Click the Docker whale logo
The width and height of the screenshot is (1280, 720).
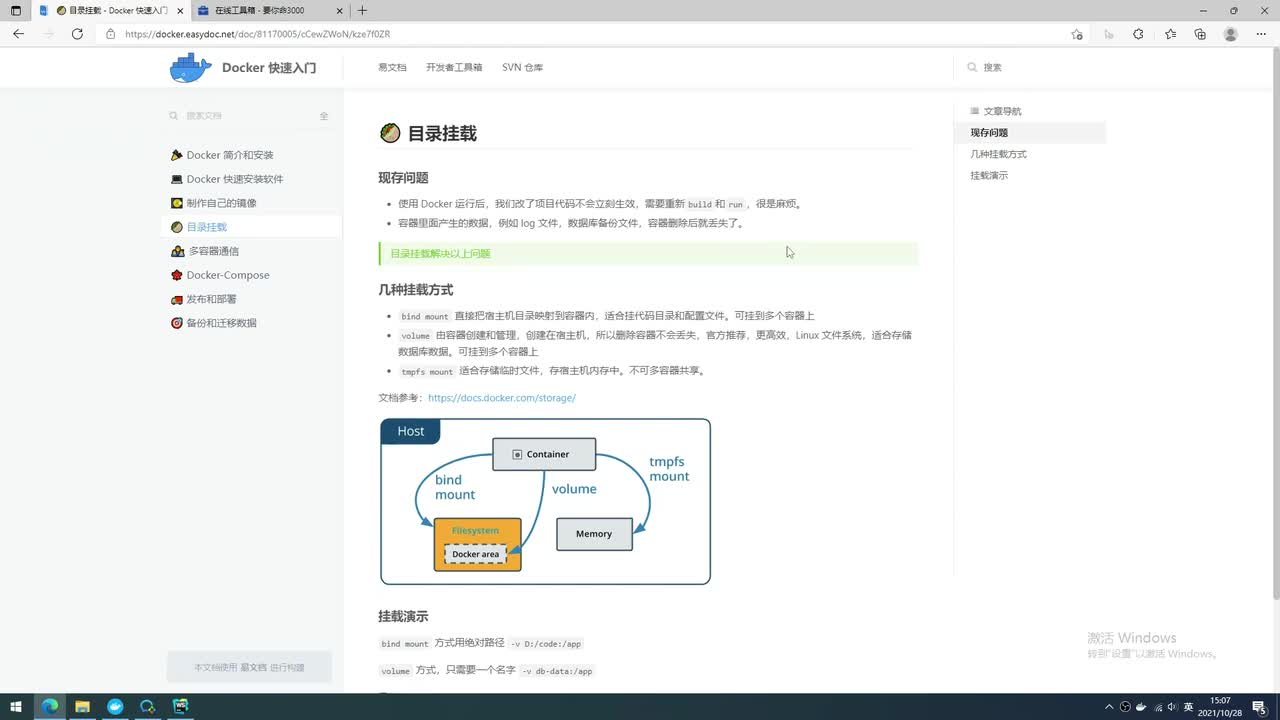tap(191, 68)
